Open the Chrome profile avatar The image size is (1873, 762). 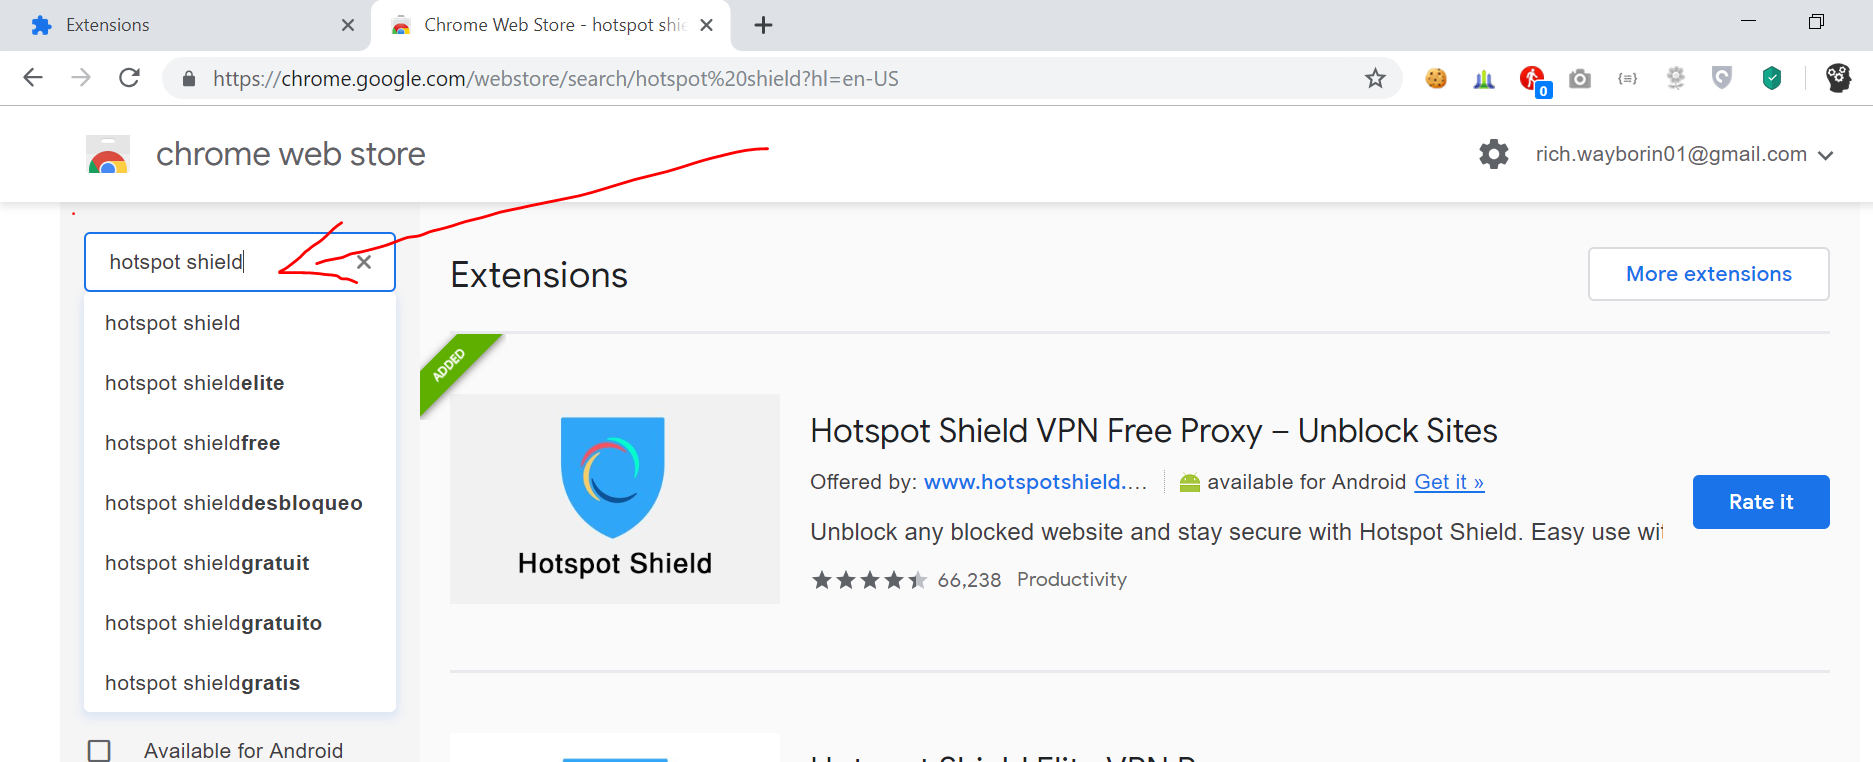tap(1838, 78)
